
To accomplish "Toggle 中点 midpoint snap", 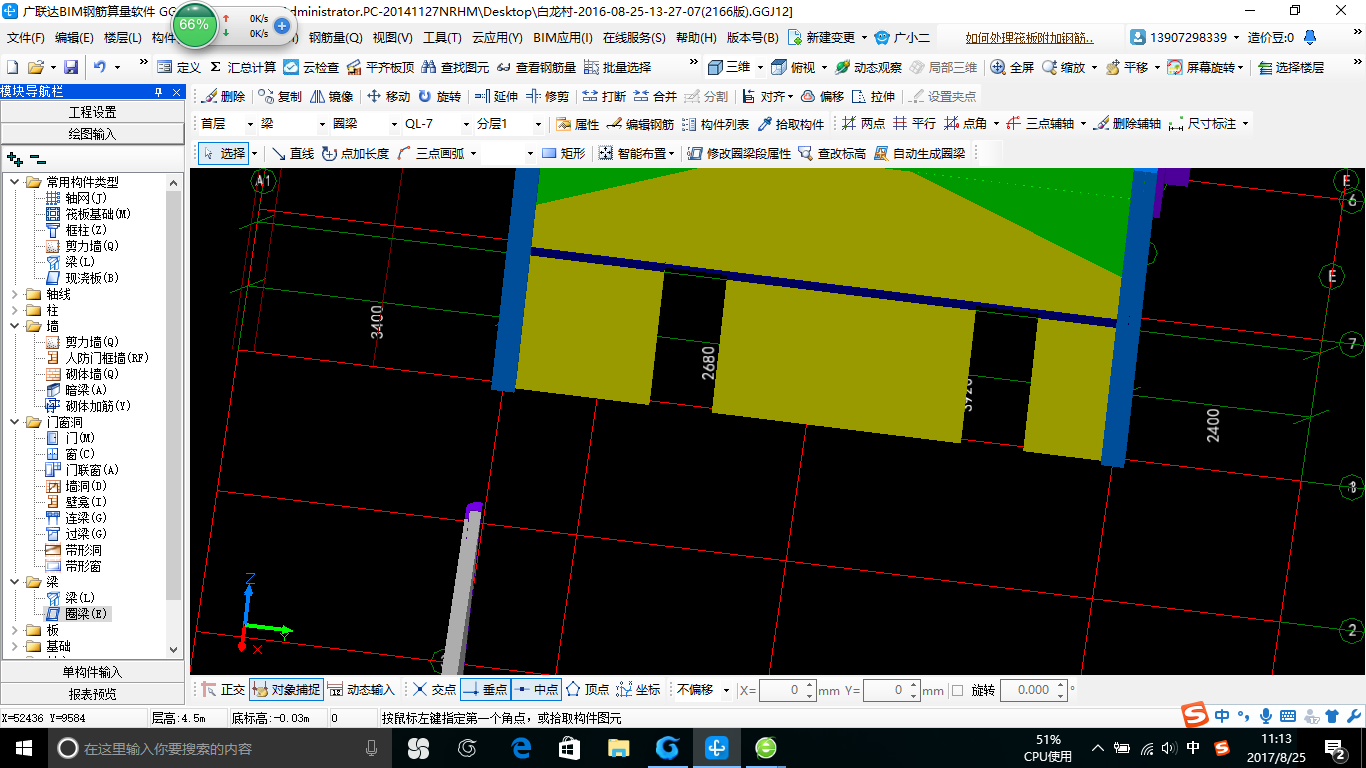I will (x=536, y=689).
